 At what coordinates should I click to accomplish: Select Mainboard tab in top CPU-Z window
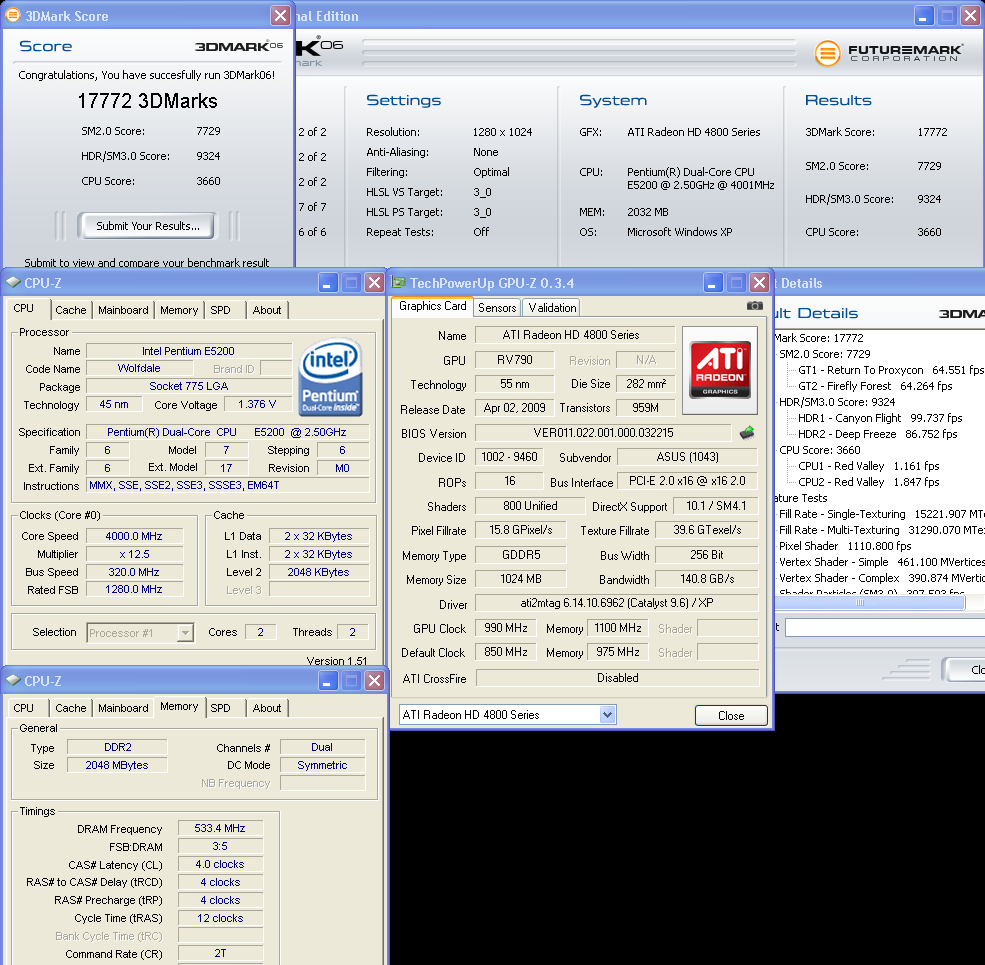point(123,310)
